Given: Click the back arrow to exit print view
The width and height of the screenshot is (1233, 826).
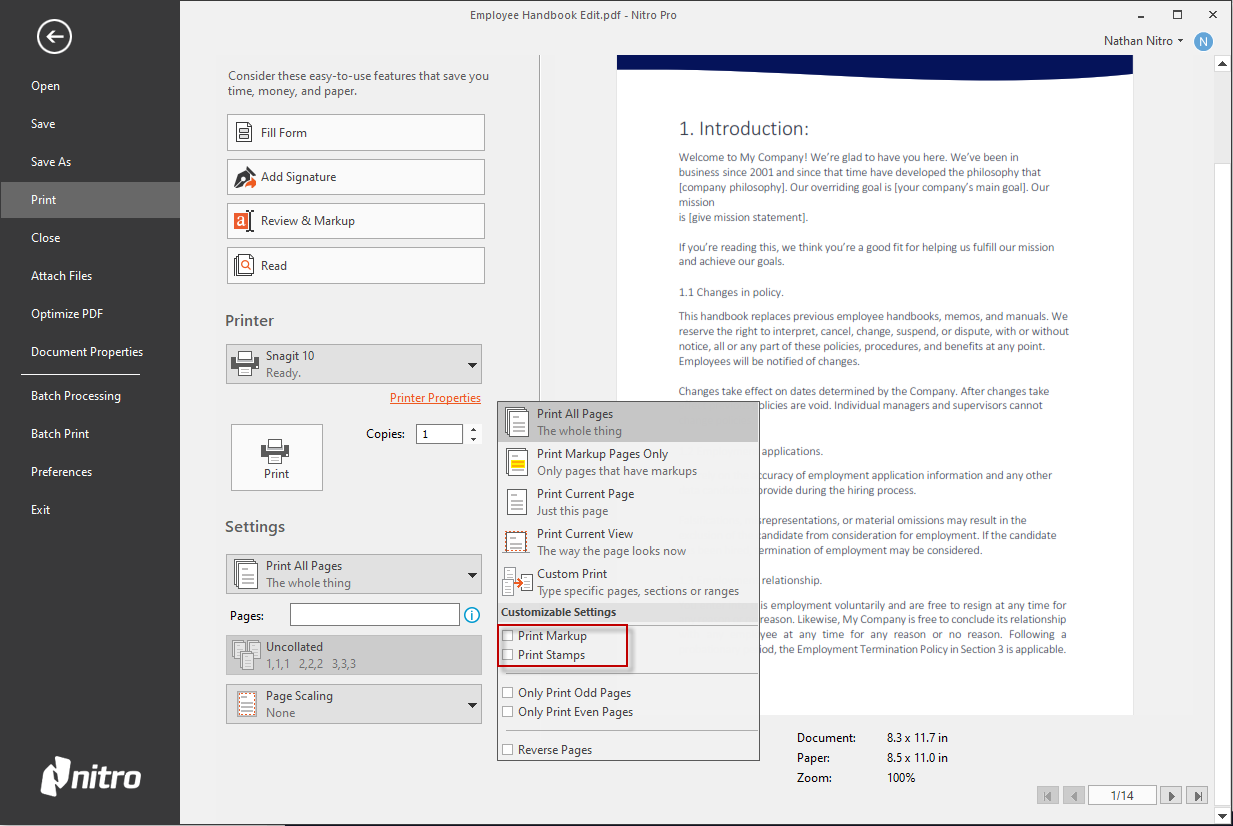Looking at the screenshot, I should (54, 36).
